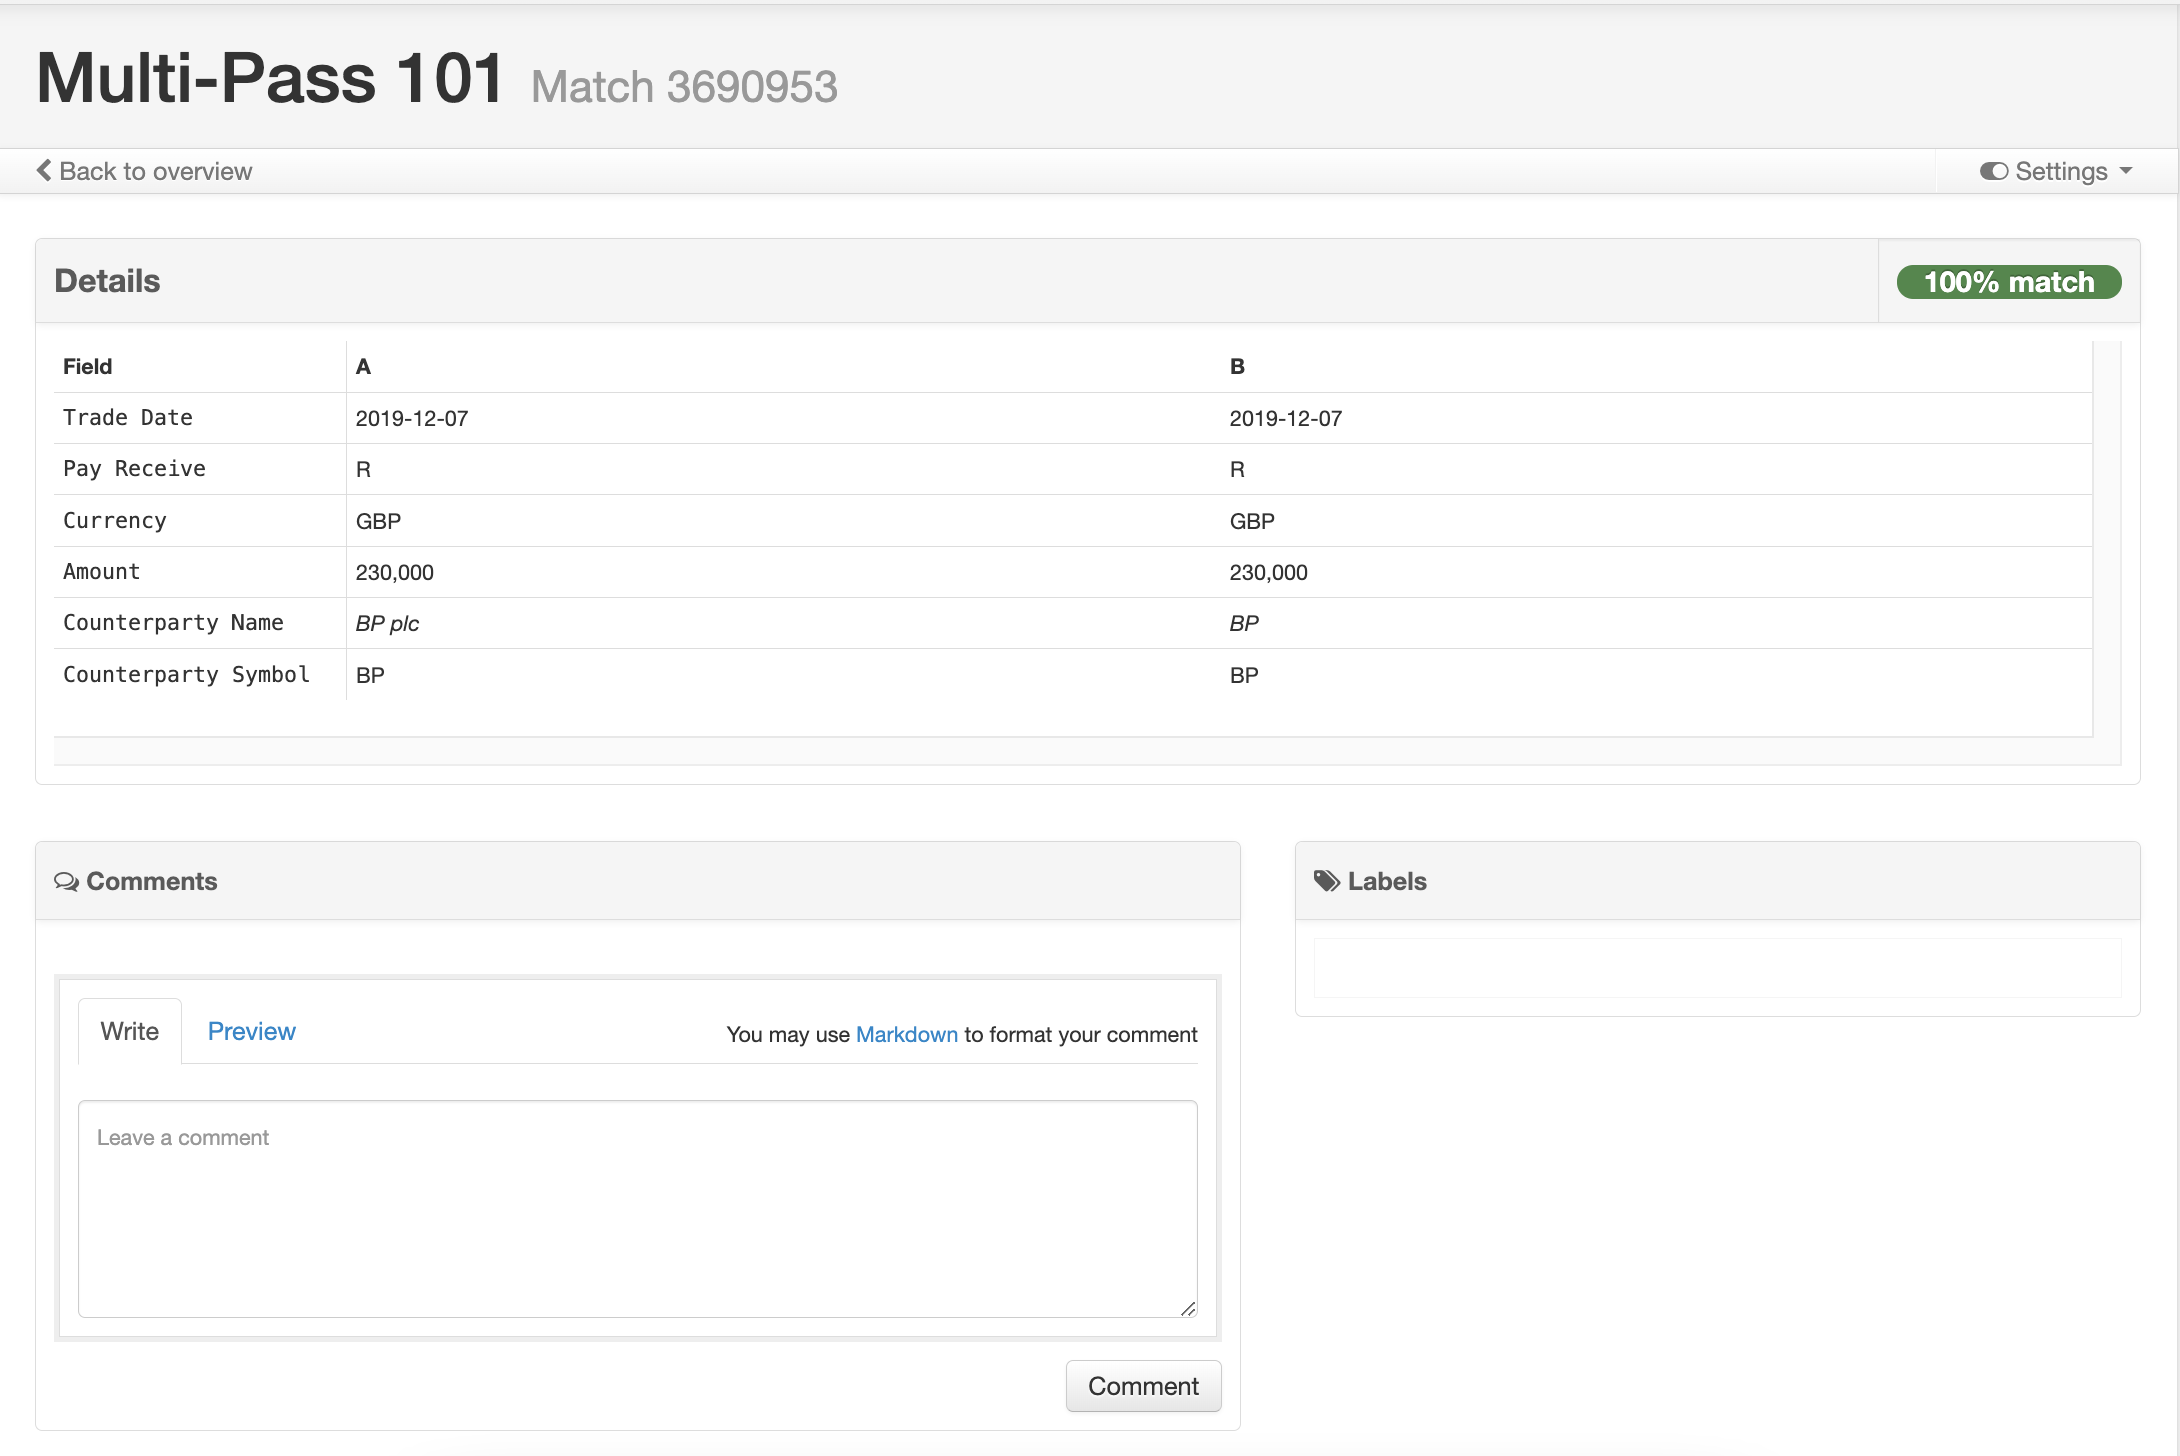Viewport: 2180px width, 1456px height.
Task: Click column header A
Action: (363, 366)
